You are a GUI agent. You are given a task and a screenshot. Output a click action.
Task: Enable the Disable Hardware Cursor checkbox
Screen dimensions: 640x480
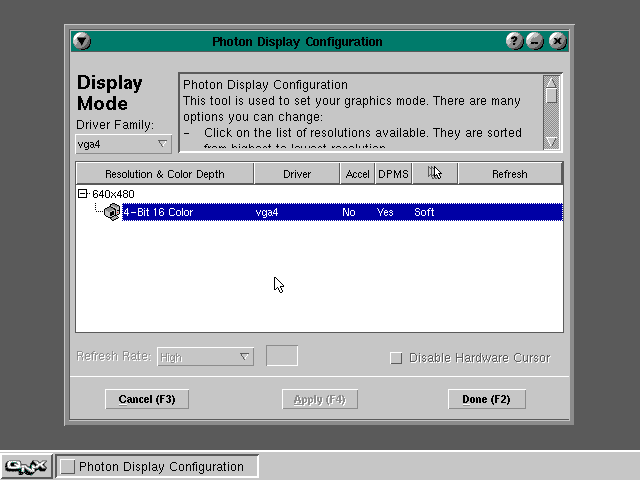click(x=396, y=358)
